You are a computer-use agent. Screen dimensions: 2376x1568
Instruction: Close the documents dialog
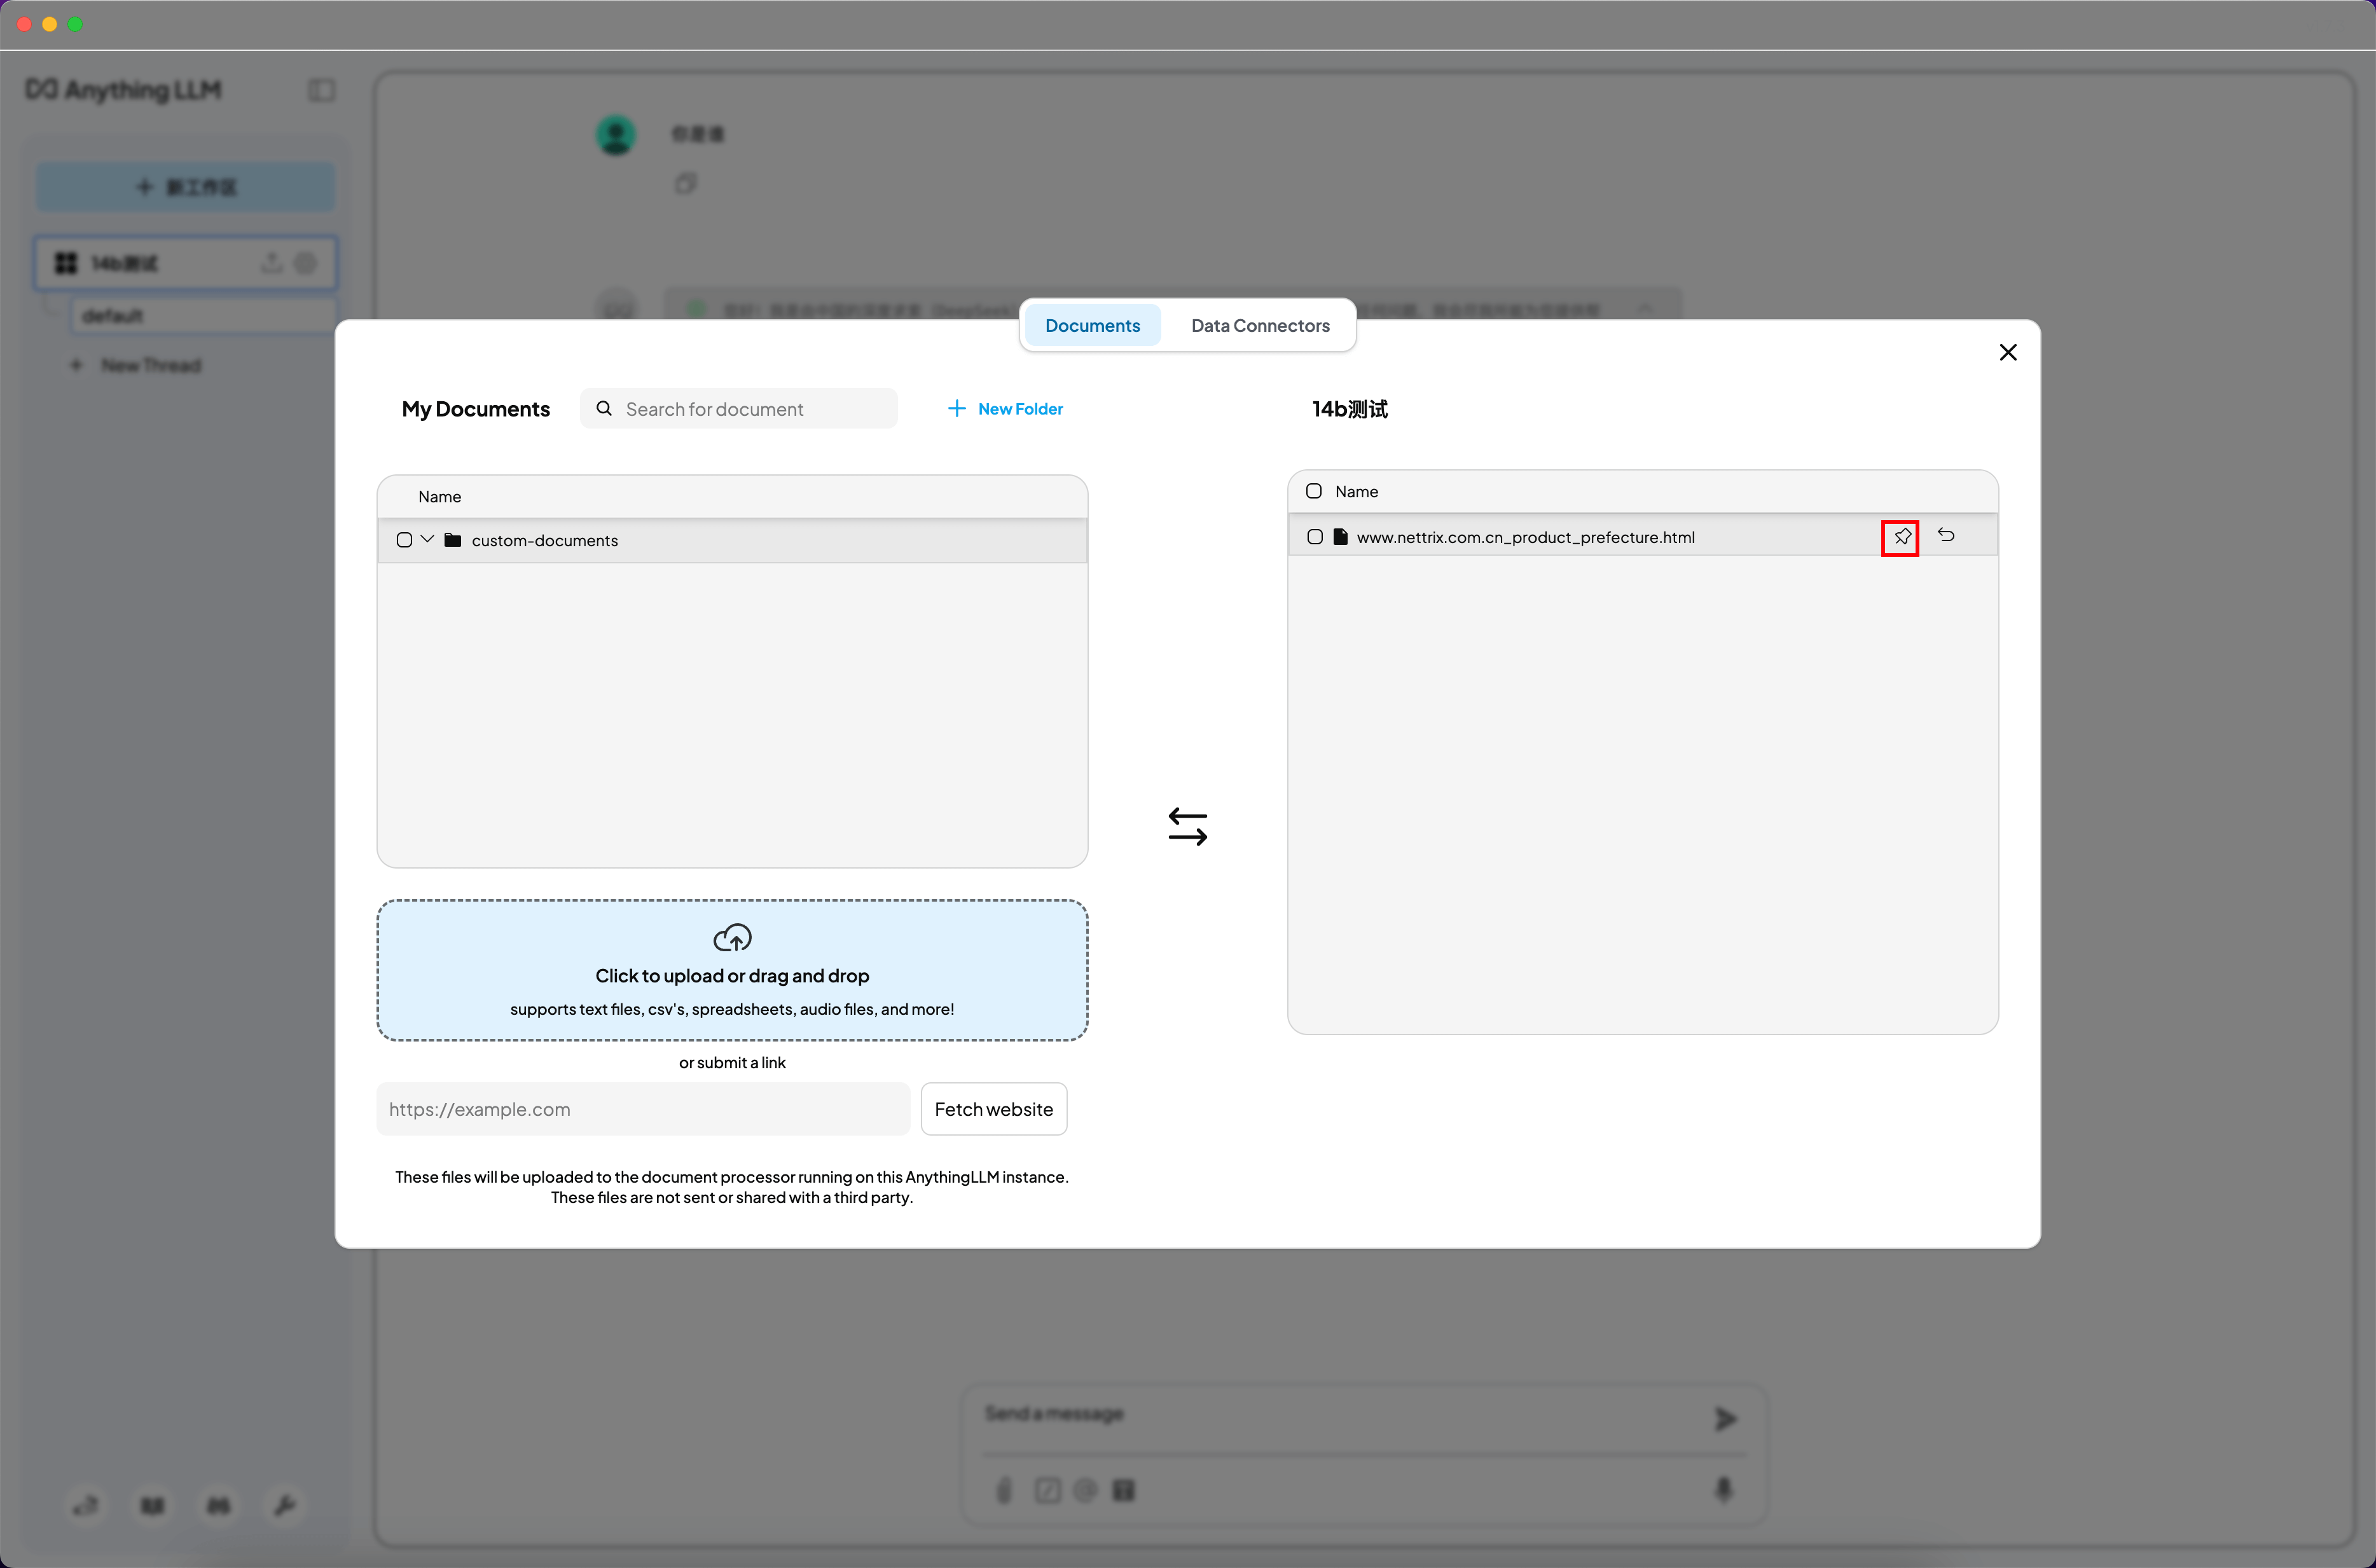2007,353
